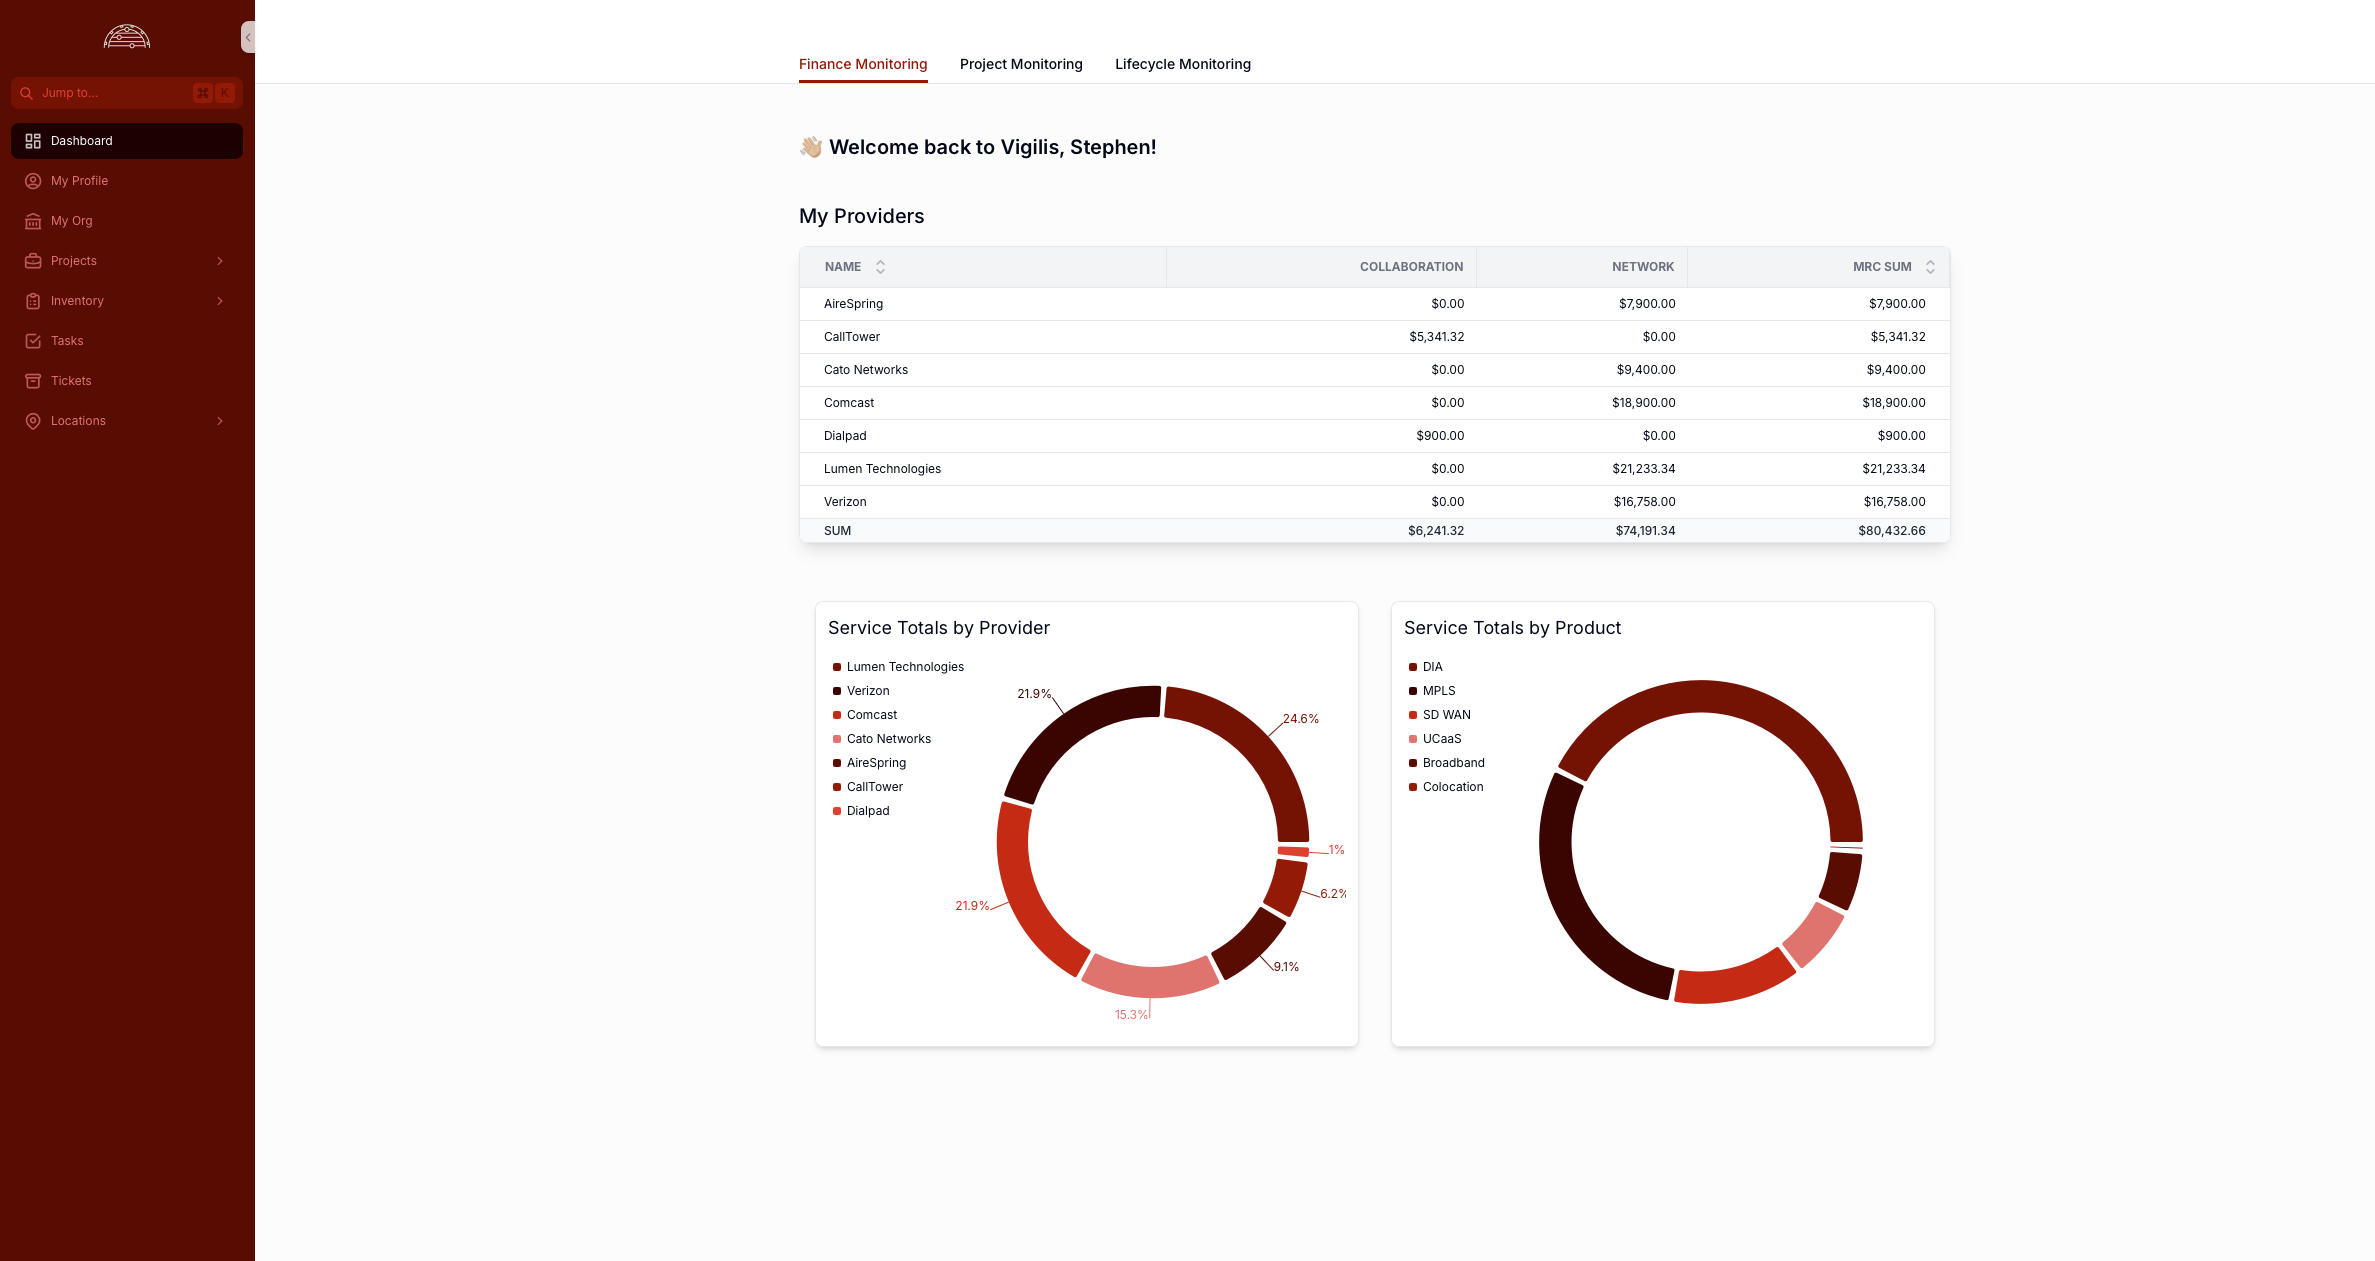Image resolution: width=2375 pixels, height=1261 pixels.
Task: Open My Org from the sidebar
Action: [71, 220]
